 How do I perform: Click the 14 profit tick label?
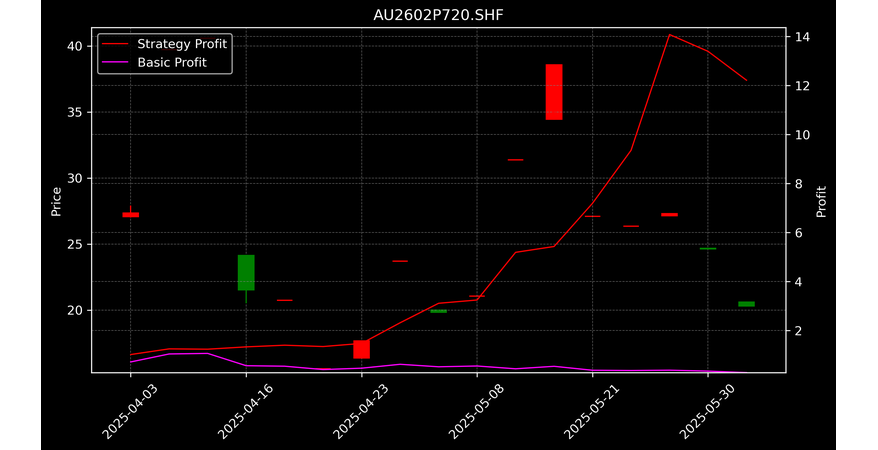pyautogui.click(x=801, y=37)
